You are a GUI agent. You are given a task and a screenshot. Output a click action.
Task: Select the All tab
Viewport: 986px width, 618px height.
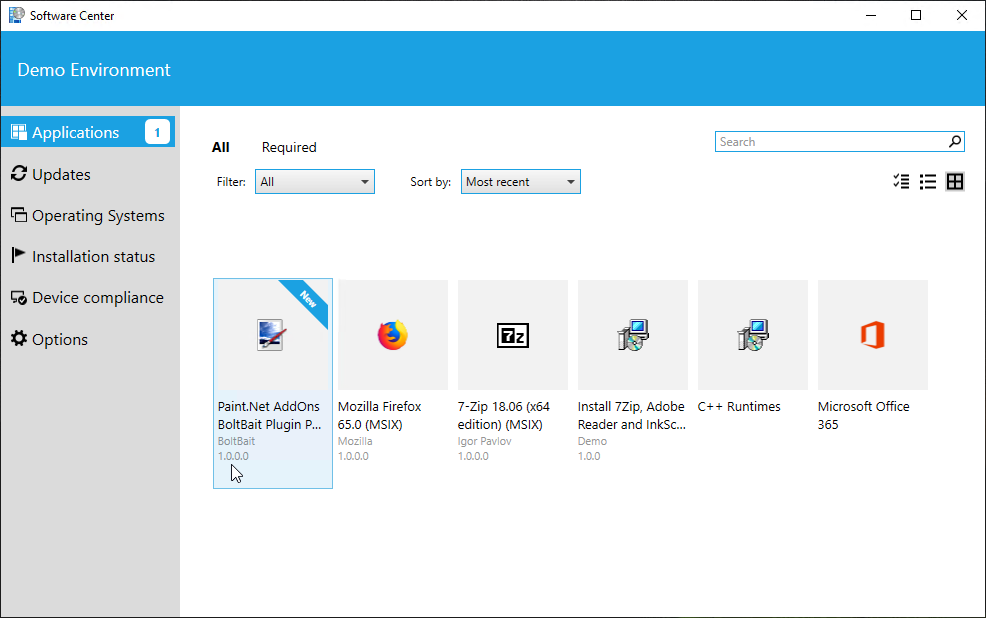click(x=221, y=147)
